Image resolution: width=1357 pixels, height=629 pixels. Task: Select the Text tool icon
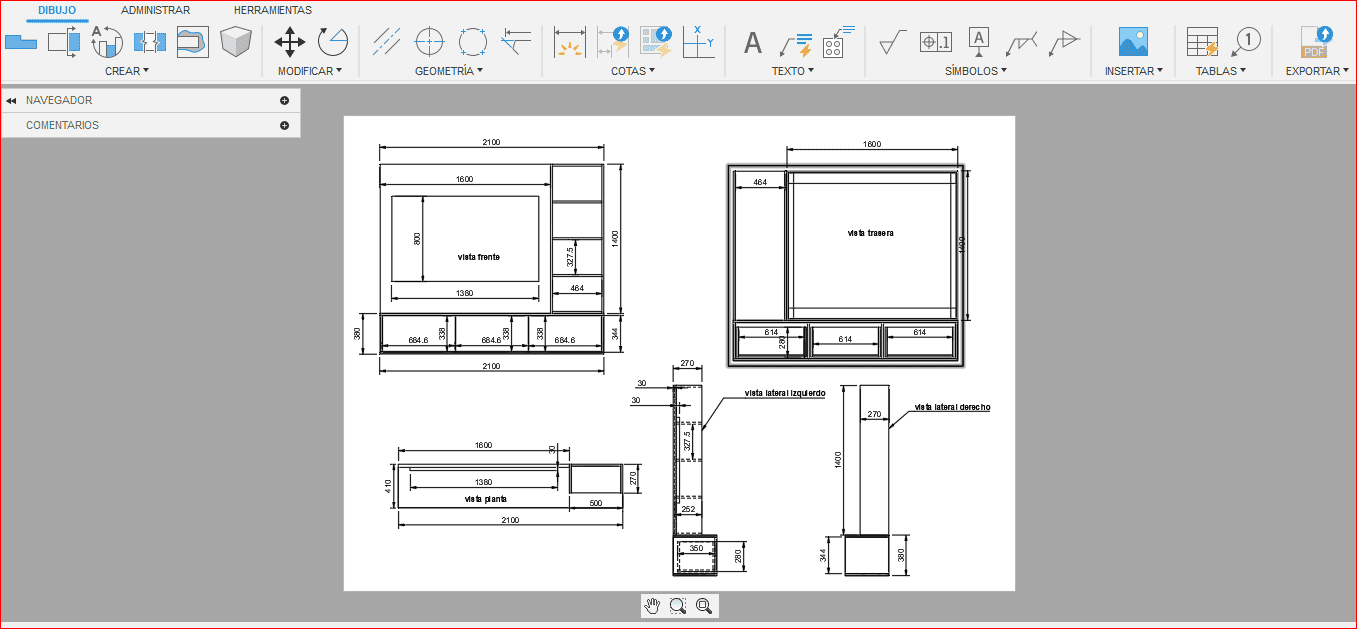click(753, 42)
